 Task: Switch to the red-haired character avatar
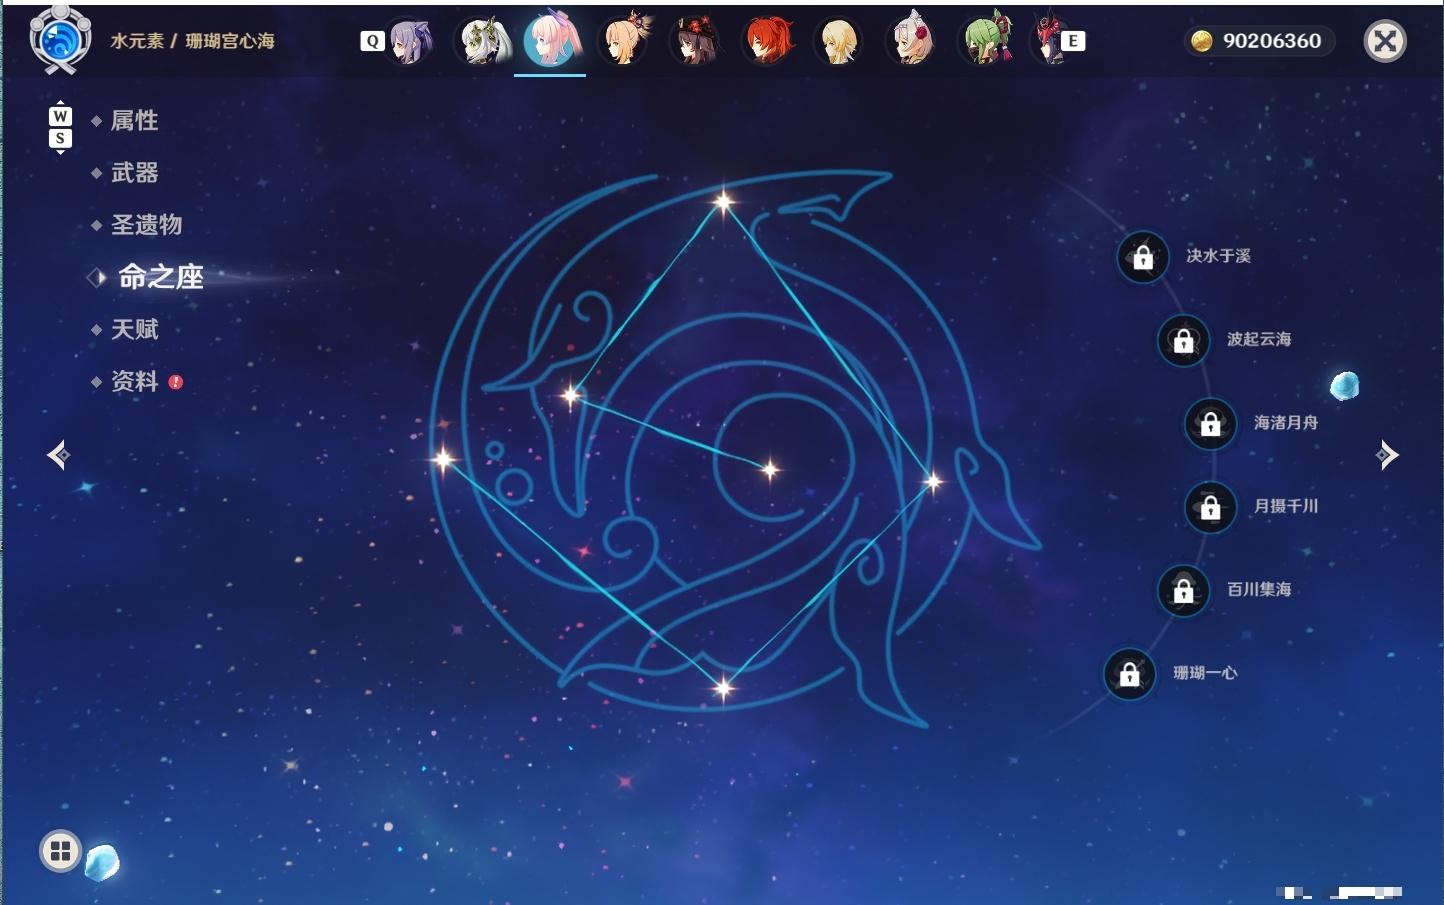768,41
